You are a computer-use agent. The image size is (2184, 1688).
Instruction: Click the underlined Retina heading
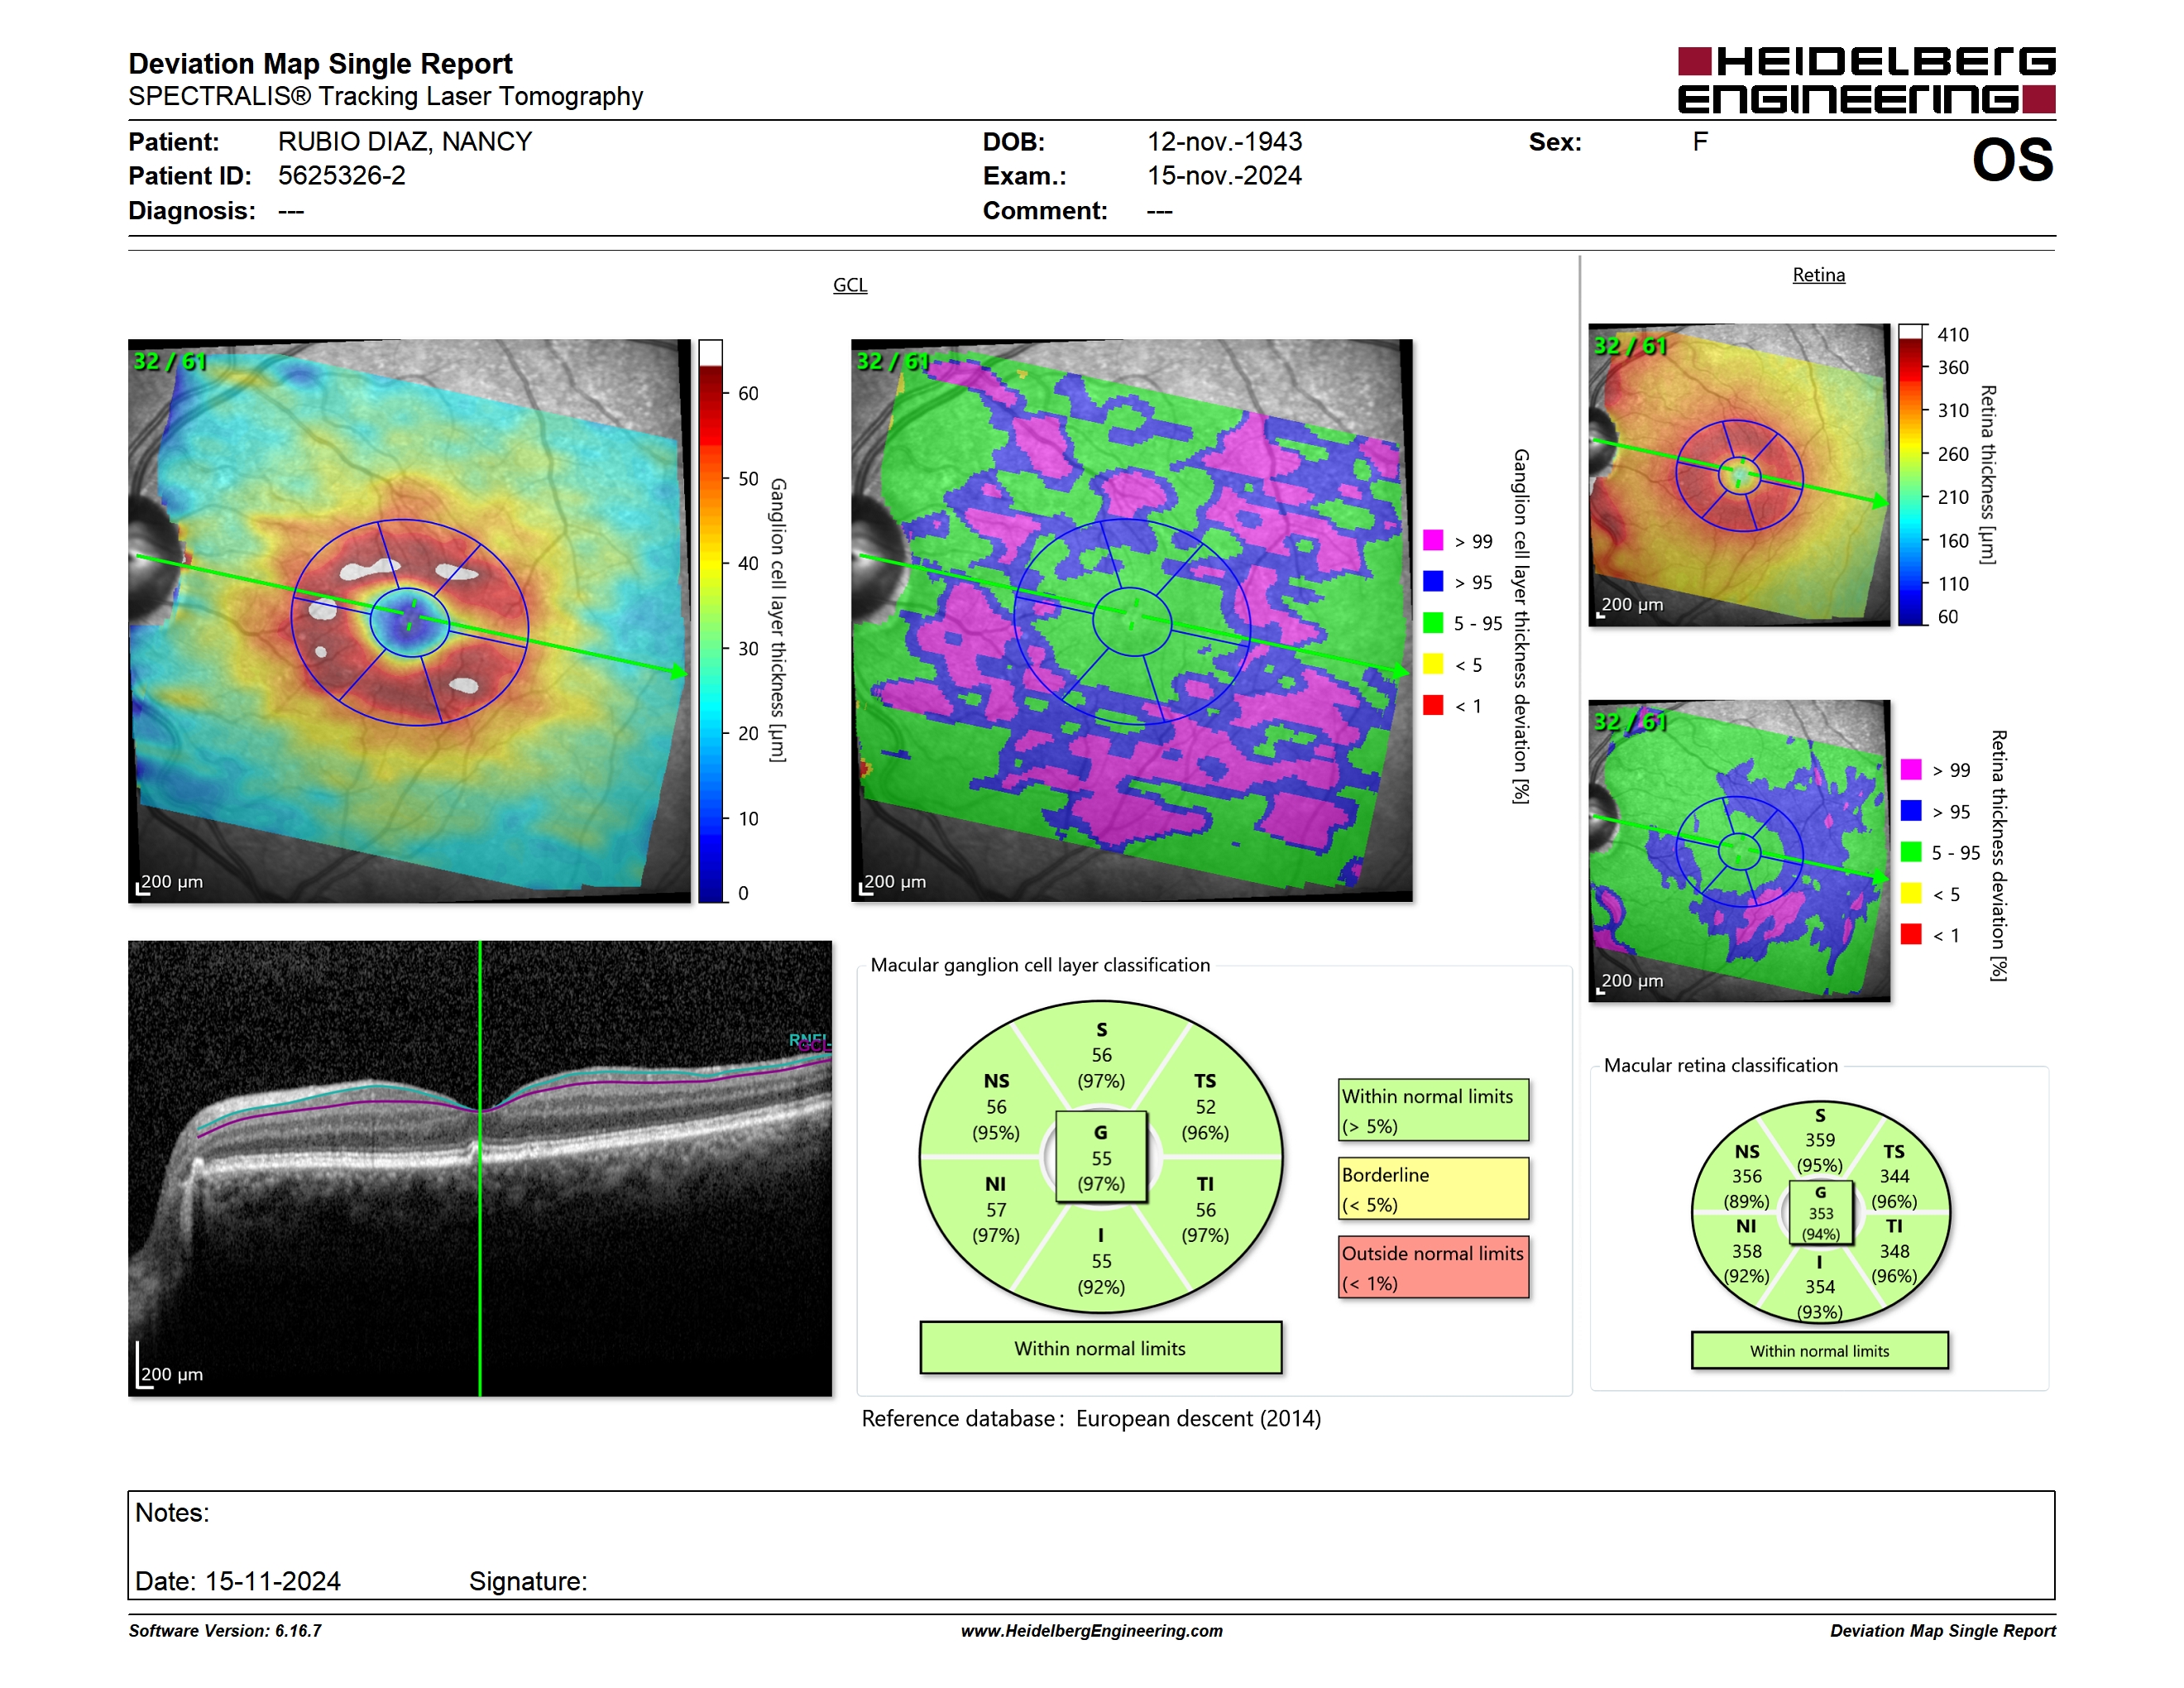click(1819, 275)
